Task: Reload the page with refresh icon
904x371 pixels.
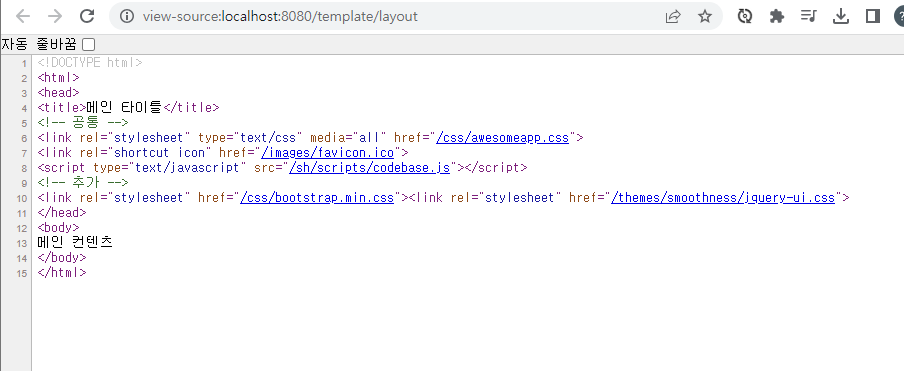Action: (87, 16)
